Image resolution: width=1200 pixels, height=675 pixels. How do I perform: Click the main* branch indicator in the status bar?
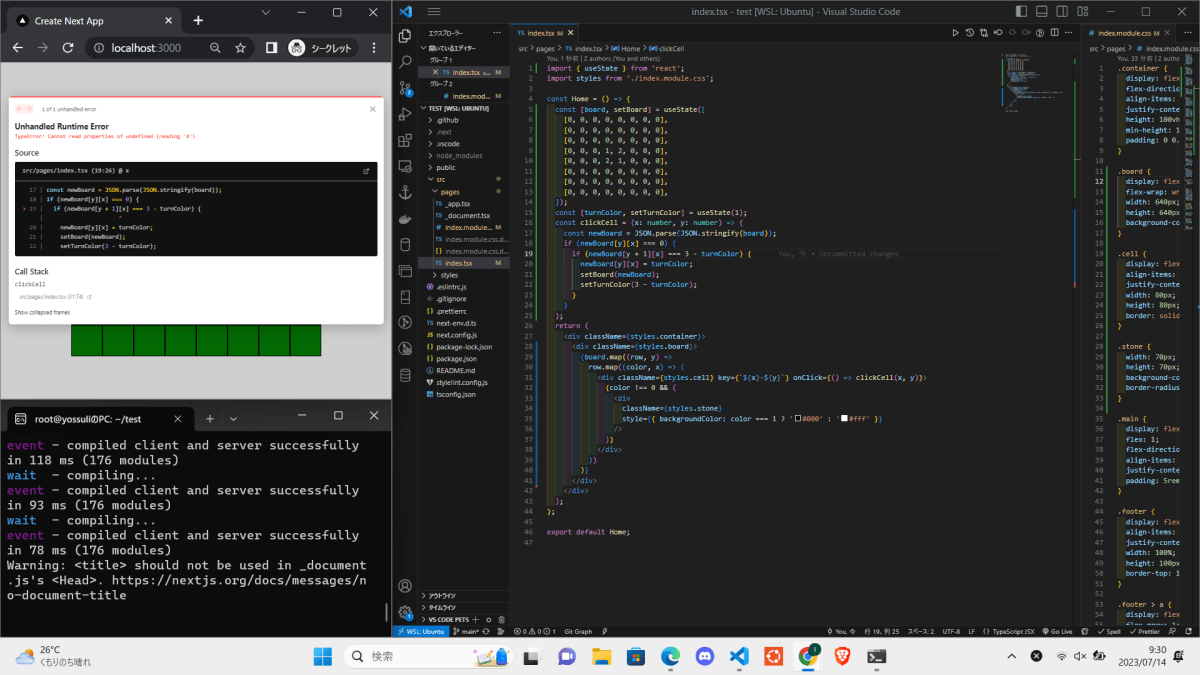click(x=467, y=632)
